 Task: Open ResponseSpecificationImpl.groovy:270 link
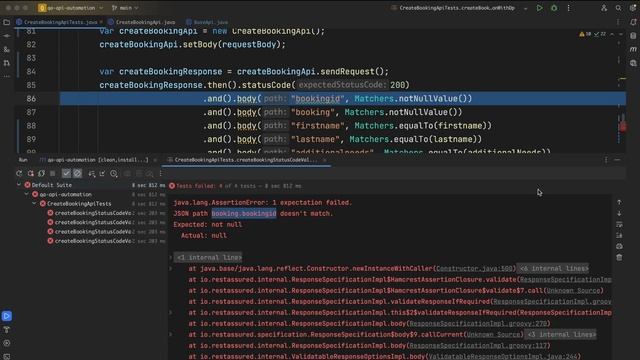pos(478,324)
